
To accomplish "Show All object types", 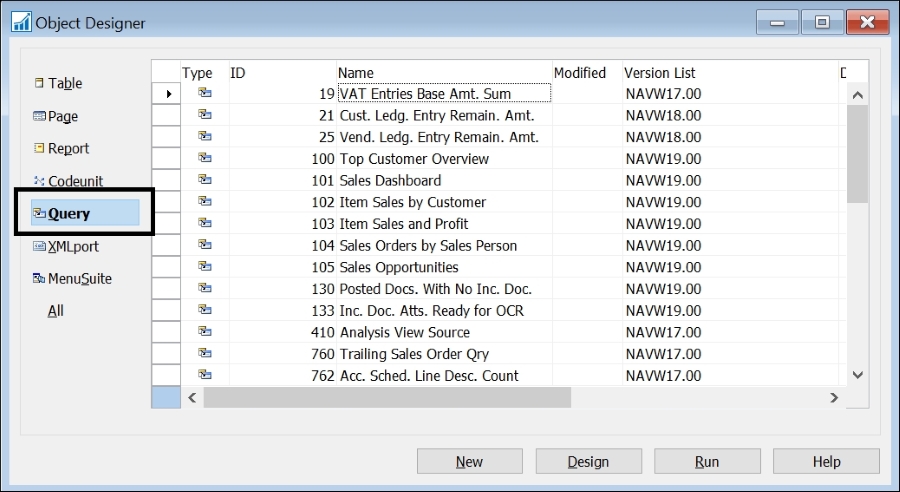I will (56, 311).
